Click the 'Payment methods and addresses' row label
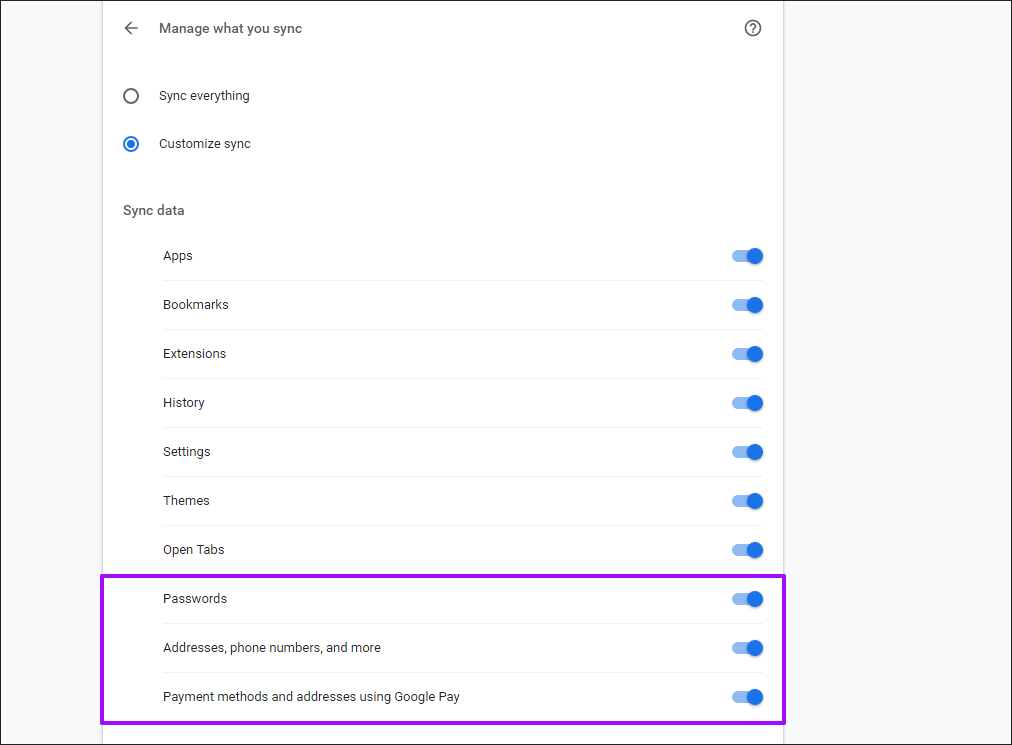The width and height of the screenshot is (1012, 745). point(311,697)
